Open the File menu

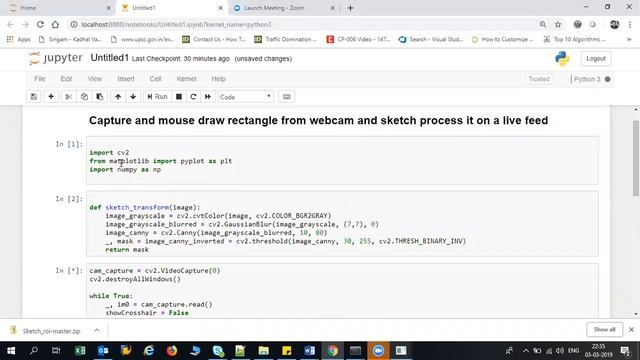point(40,79)
